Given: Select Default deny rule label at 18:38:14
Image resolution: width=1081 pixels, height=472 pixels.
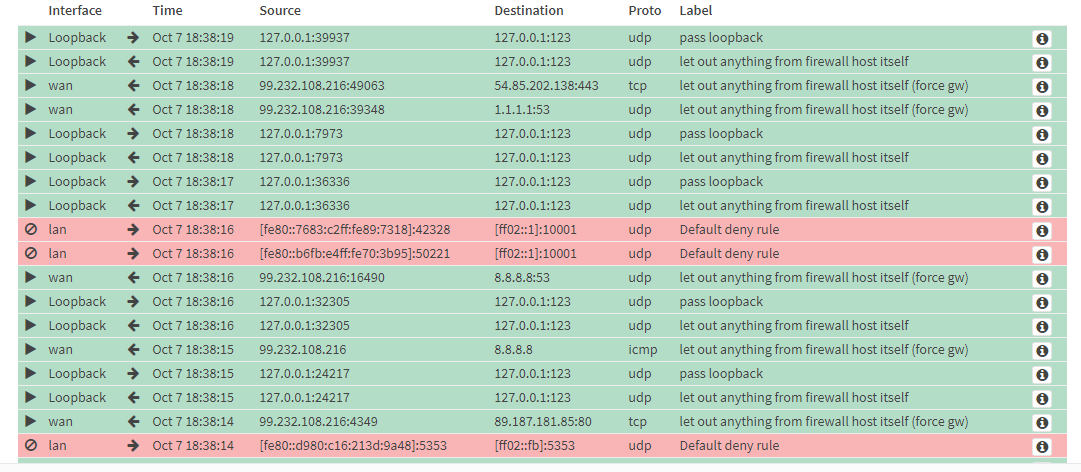Looking at the screenshot, I should click(729, 445).
